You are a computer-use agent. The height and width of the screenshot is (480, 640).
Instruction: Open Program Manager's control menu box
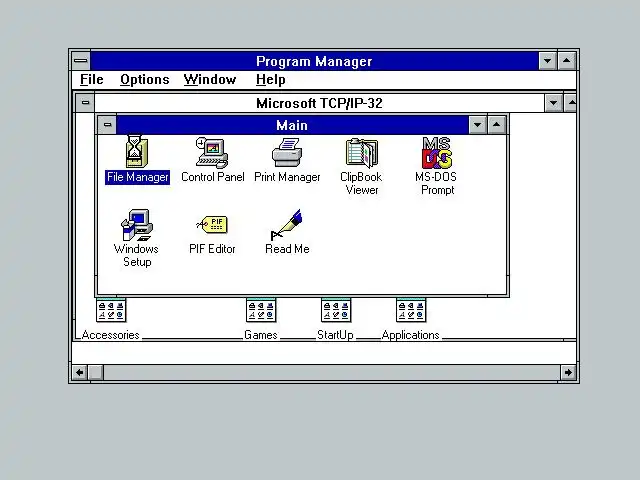pyautogui.click(x=81, y=61)
